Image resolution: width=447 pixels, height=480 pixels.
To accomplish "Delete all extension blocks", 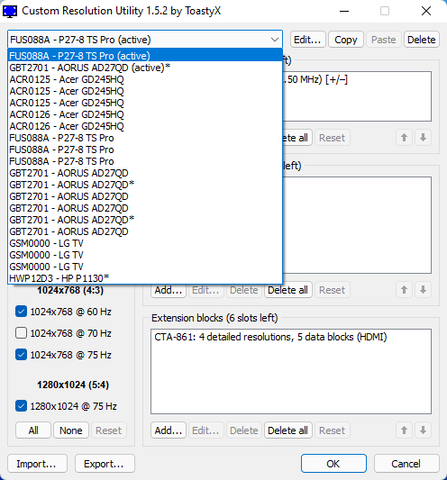I will coord(288,430).
